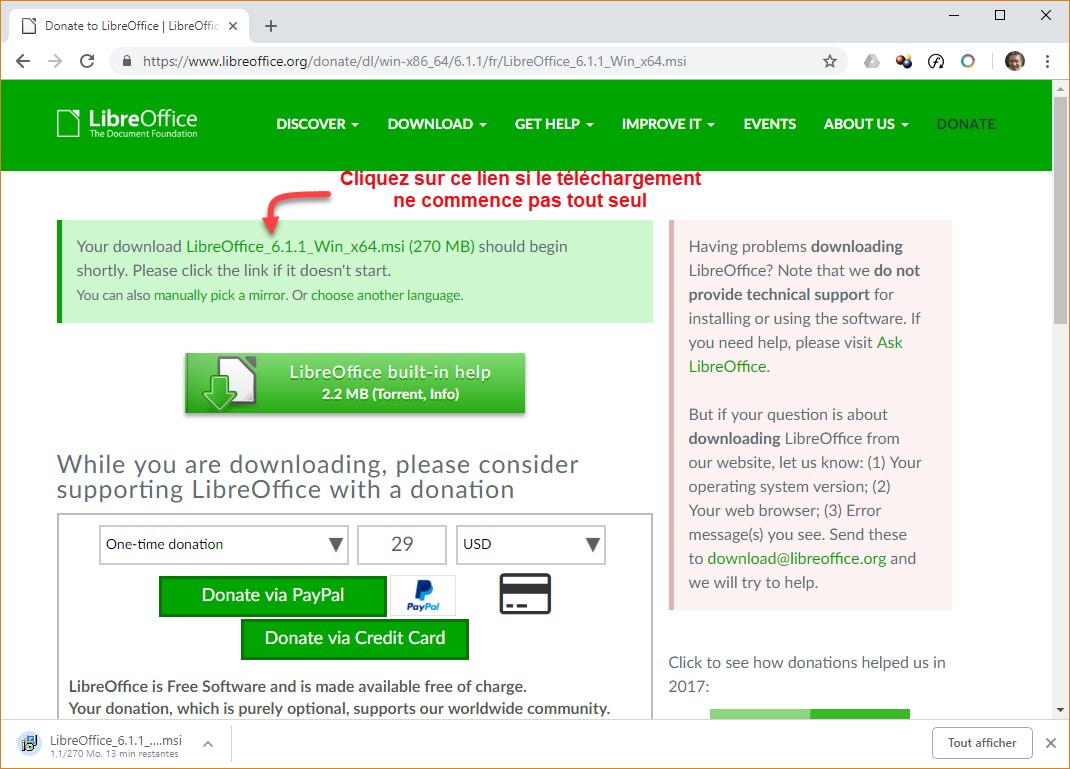Click the LibreOffice msi file icon in downloads bar

29,743
